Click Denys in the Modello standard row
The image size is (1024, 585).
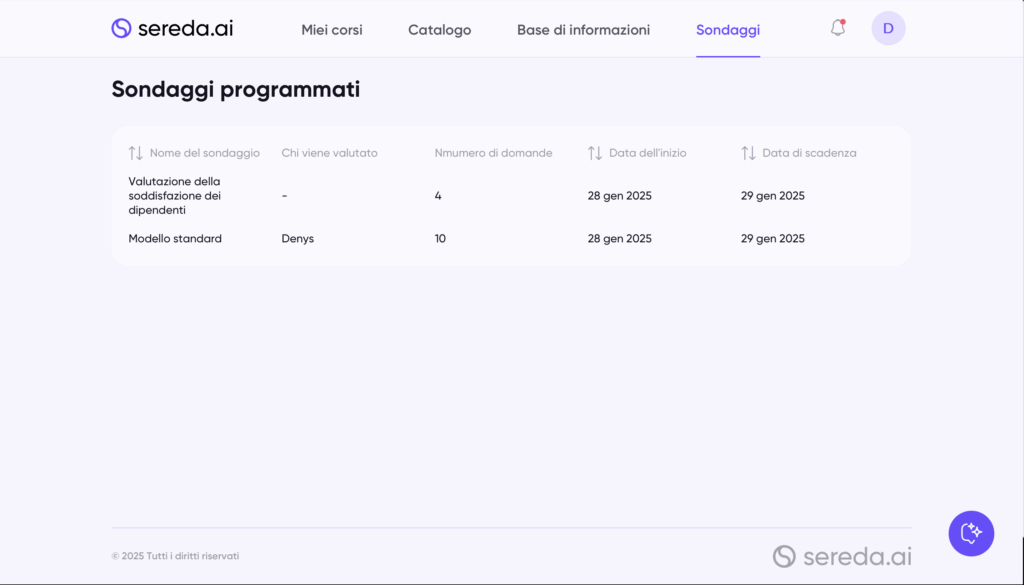pos(297,239)
